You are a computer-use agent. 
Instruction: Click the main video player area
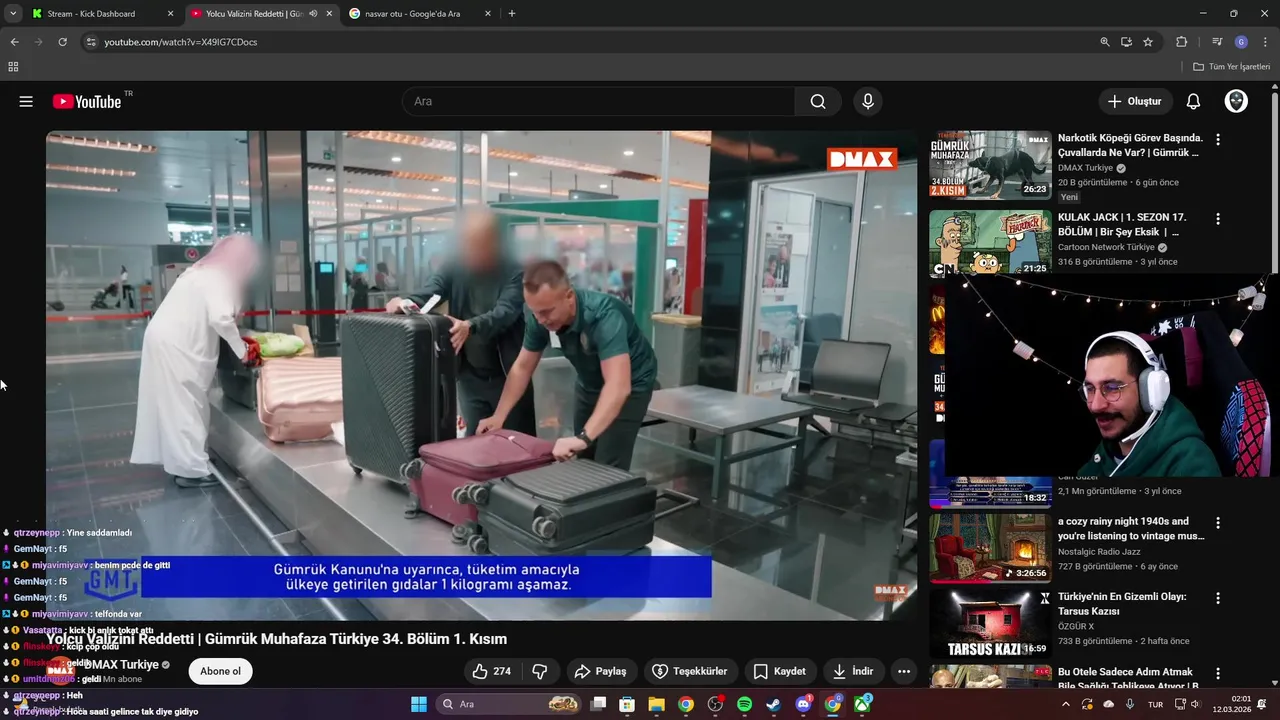[x=481, y=375]
